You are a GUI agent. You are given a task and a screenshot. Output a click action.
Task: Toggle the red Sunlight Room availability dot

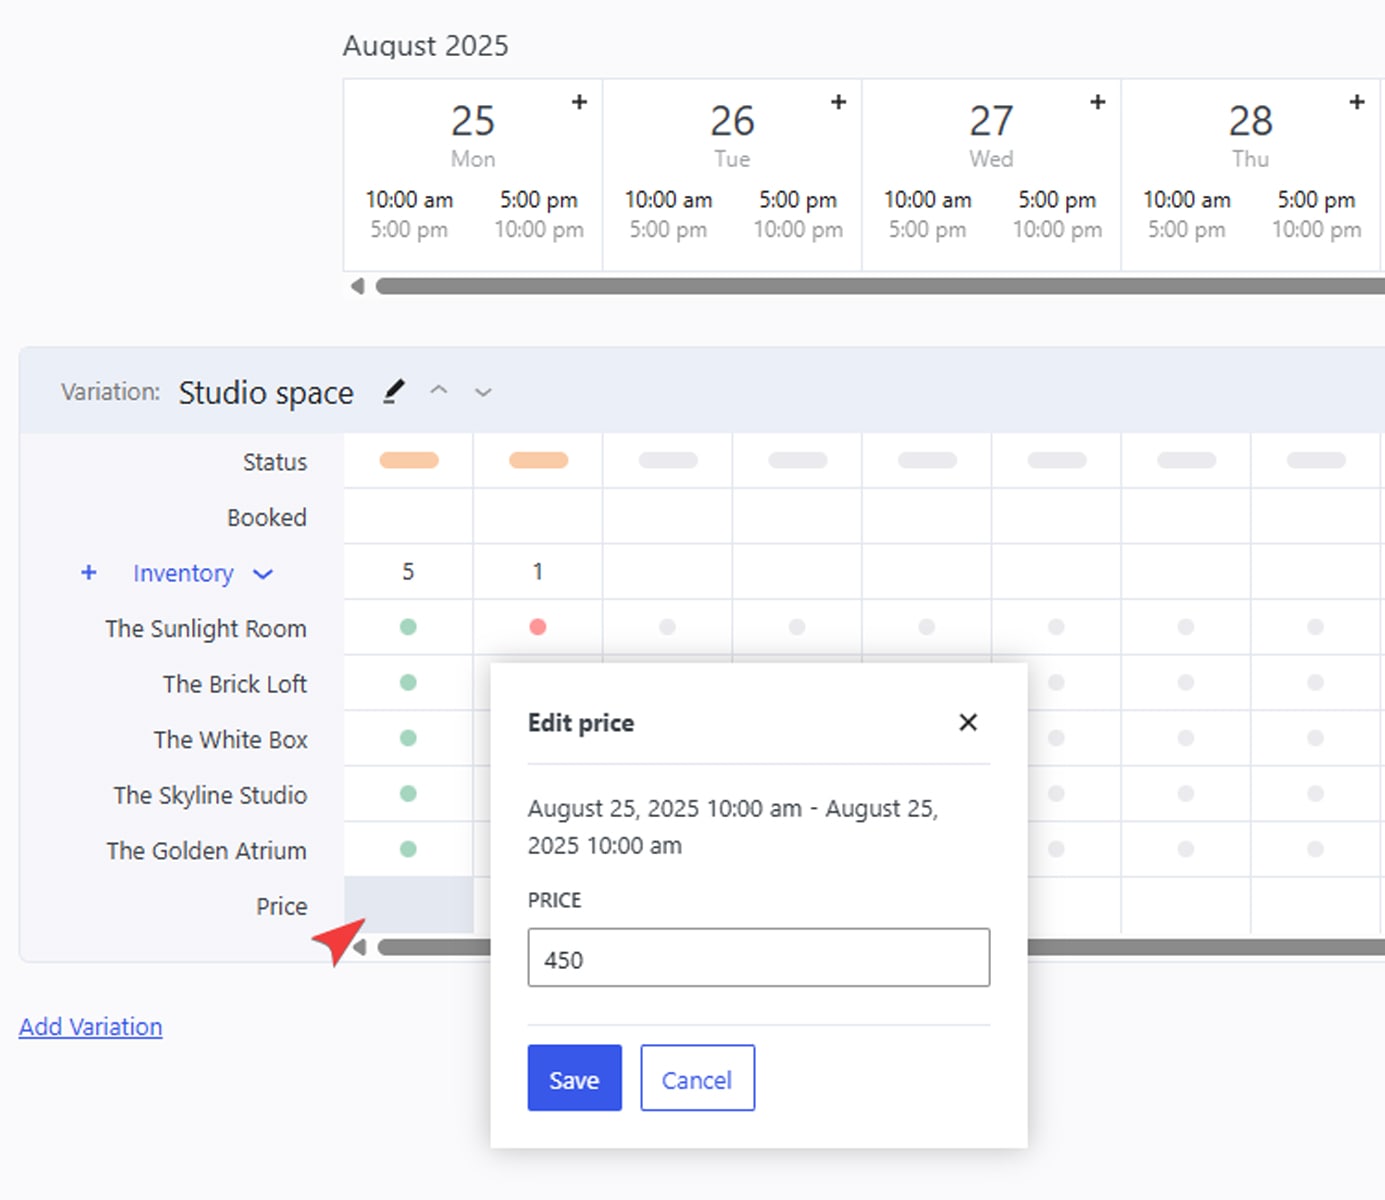point(538,627)
